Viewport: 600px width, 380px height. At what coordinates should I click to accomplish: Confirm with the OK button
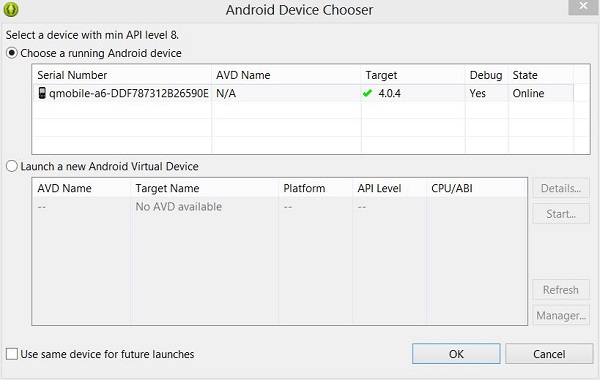(x=456, y=354)
